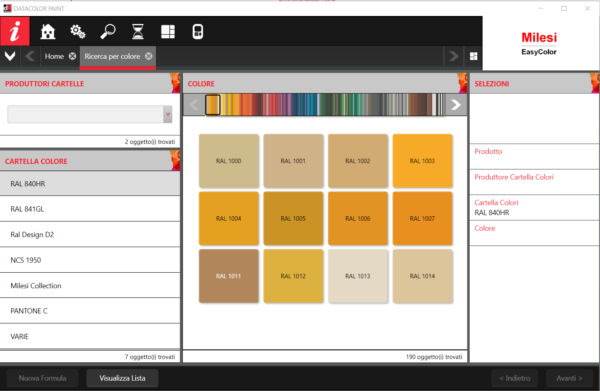Pick the RAL 1012 swatch

[x=293, y=276]
